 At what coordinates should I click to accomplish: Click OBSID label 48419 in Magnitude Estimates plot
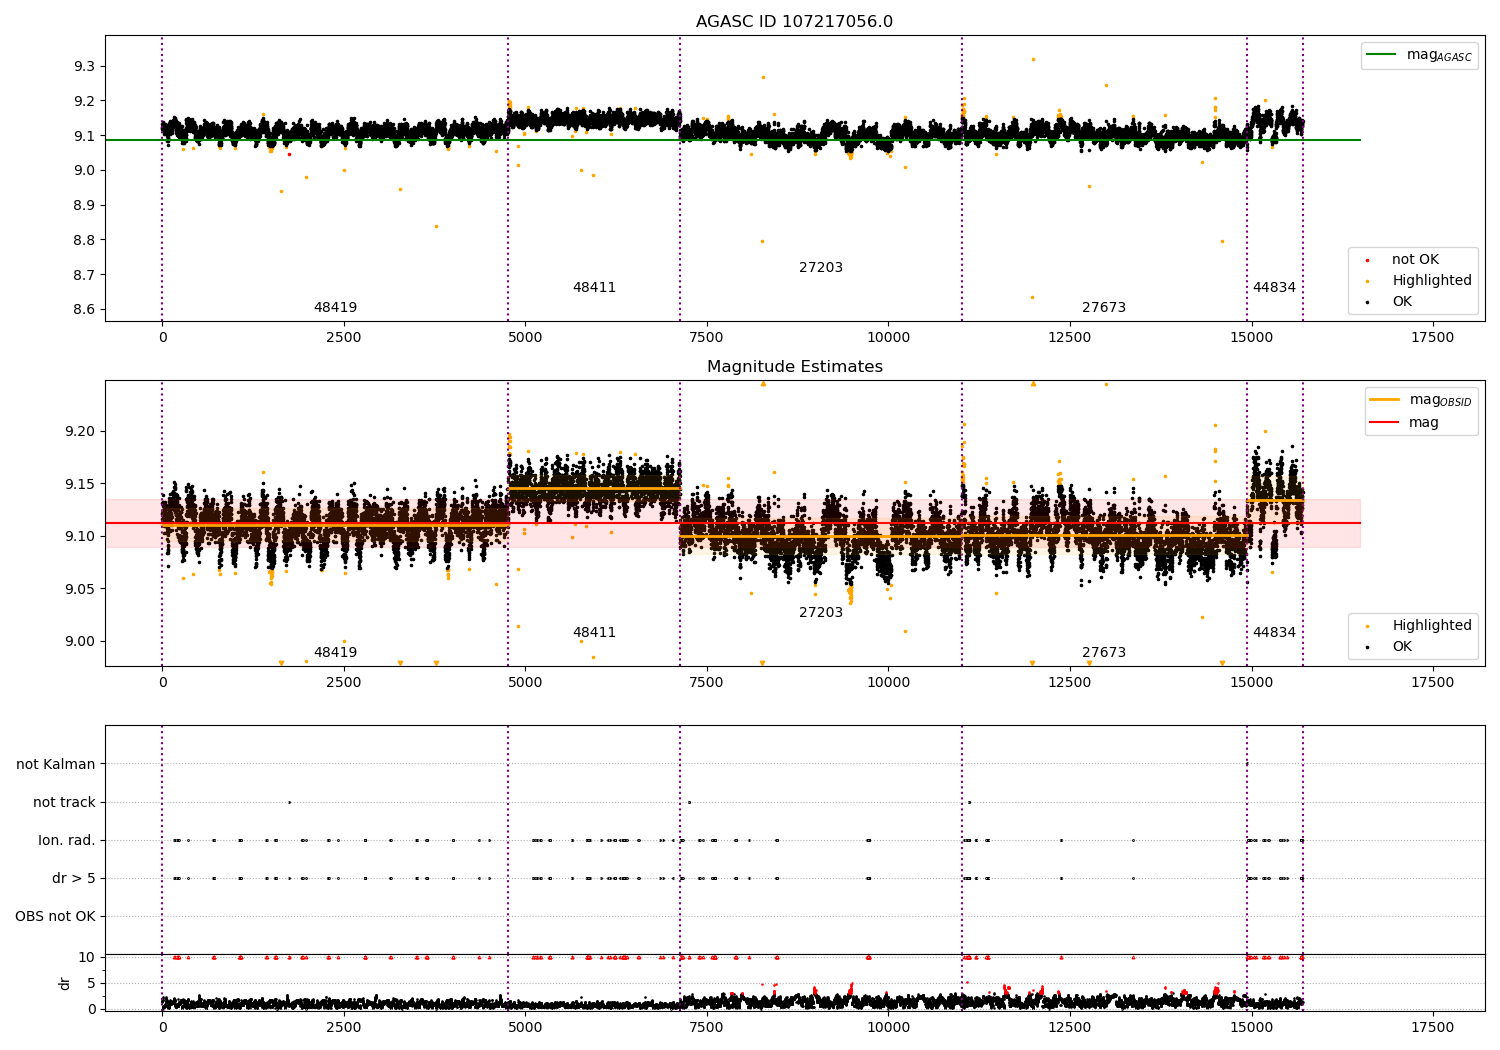pos(335,653)
